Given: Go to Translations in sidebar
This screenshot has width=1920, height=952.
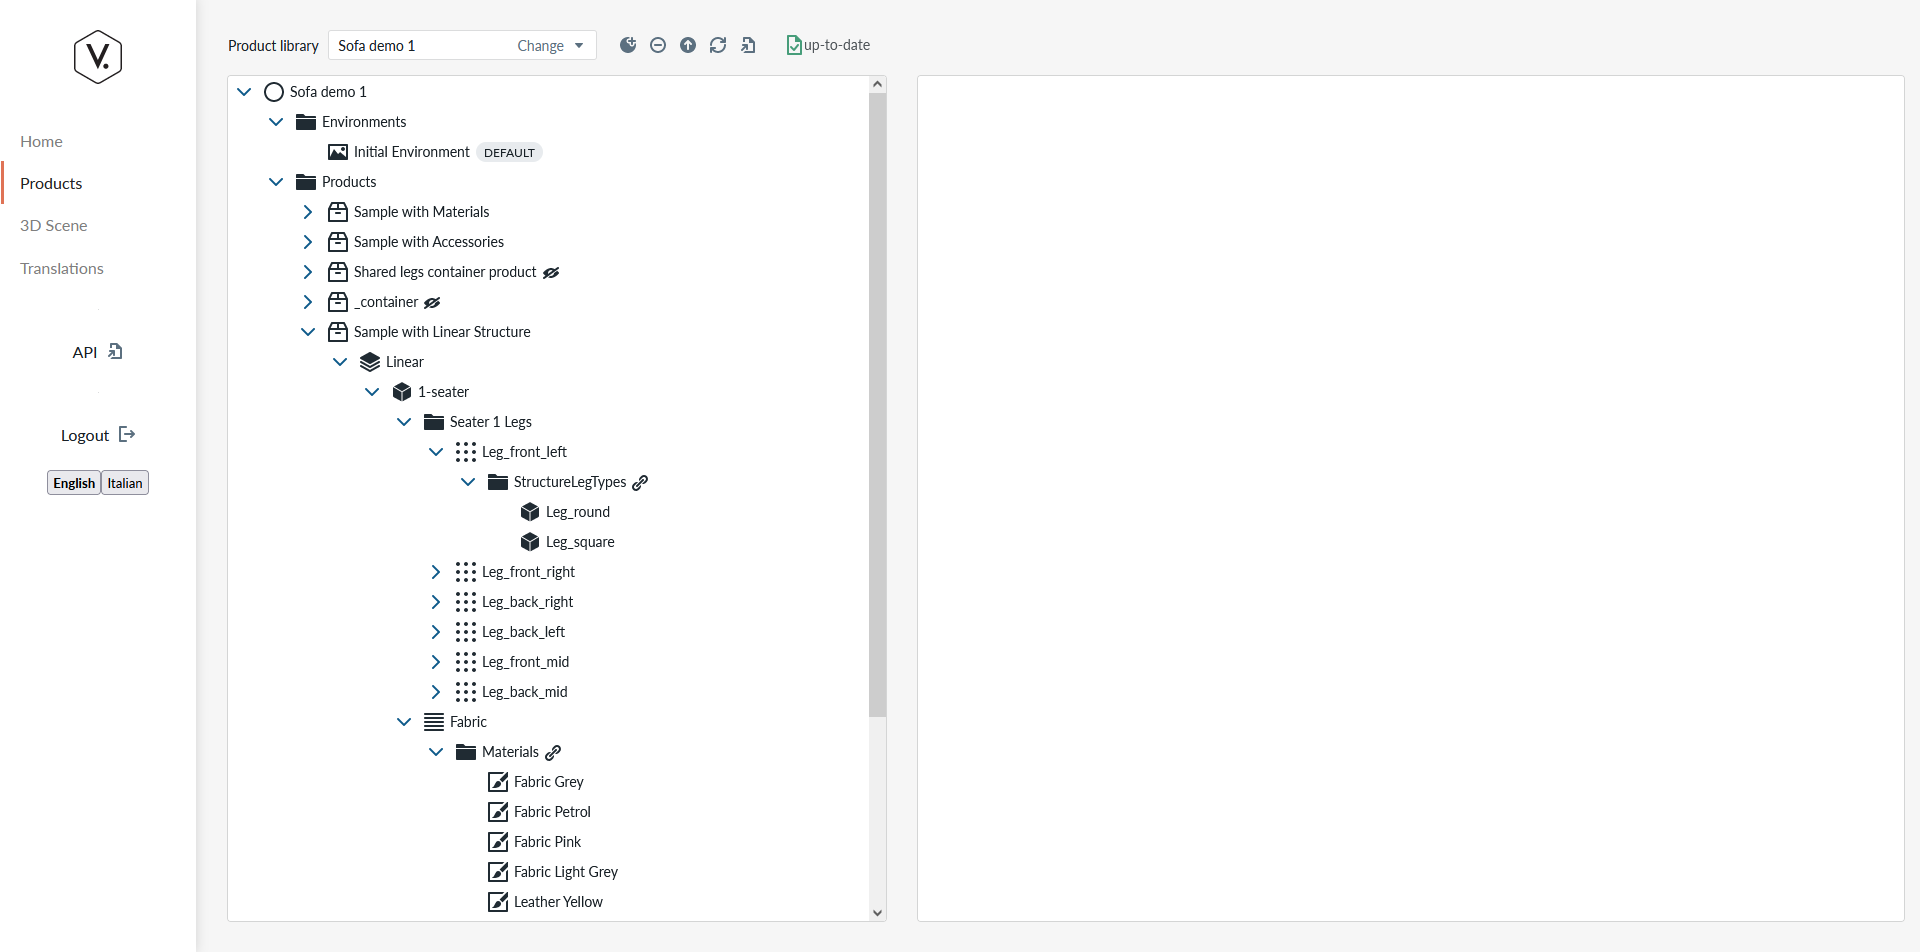Looking at the screenshot, I should [62, 269].
